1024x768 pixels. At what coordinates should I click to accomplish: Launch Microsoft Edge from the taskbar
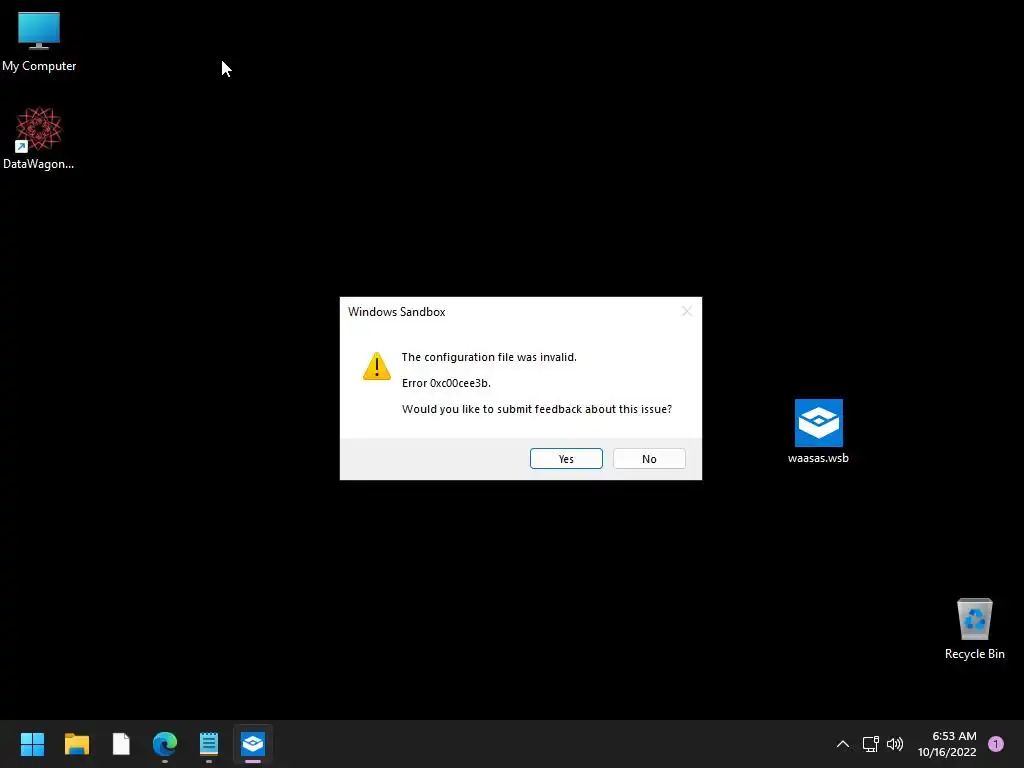click(x=165, y=744)
